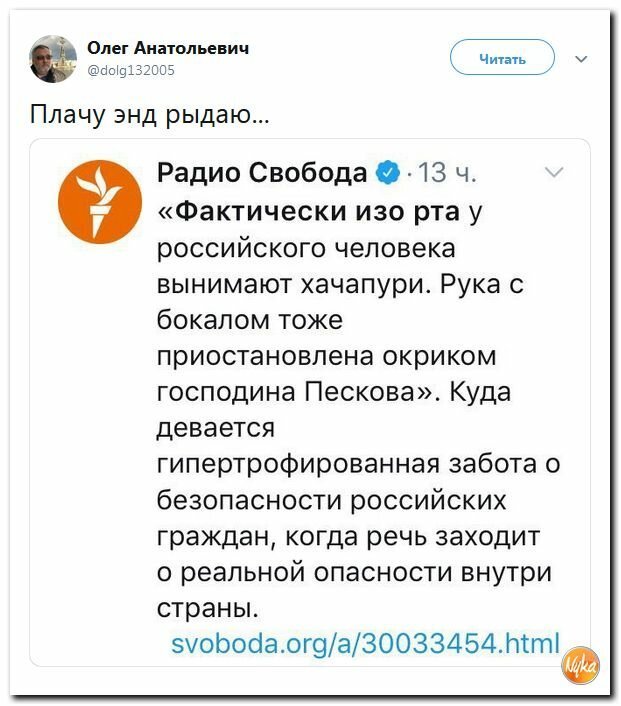Click the words гипертрофированная забота
The height and width of the screenshot is (706, 621).
coord(347,464)
